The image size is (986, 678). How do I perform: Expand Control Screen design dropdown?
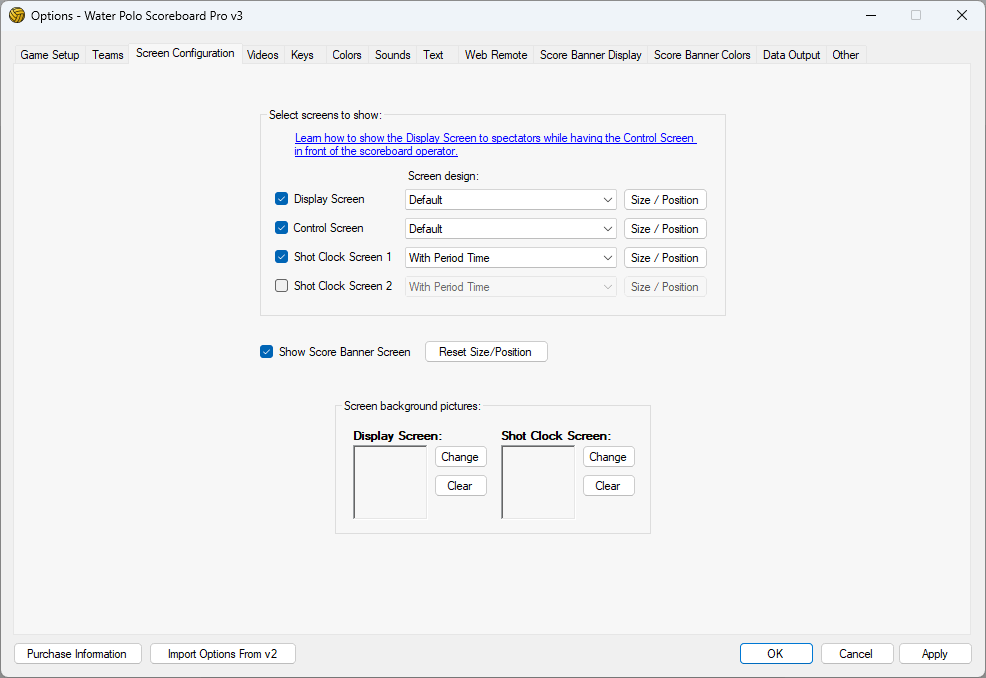coord(510,229)
